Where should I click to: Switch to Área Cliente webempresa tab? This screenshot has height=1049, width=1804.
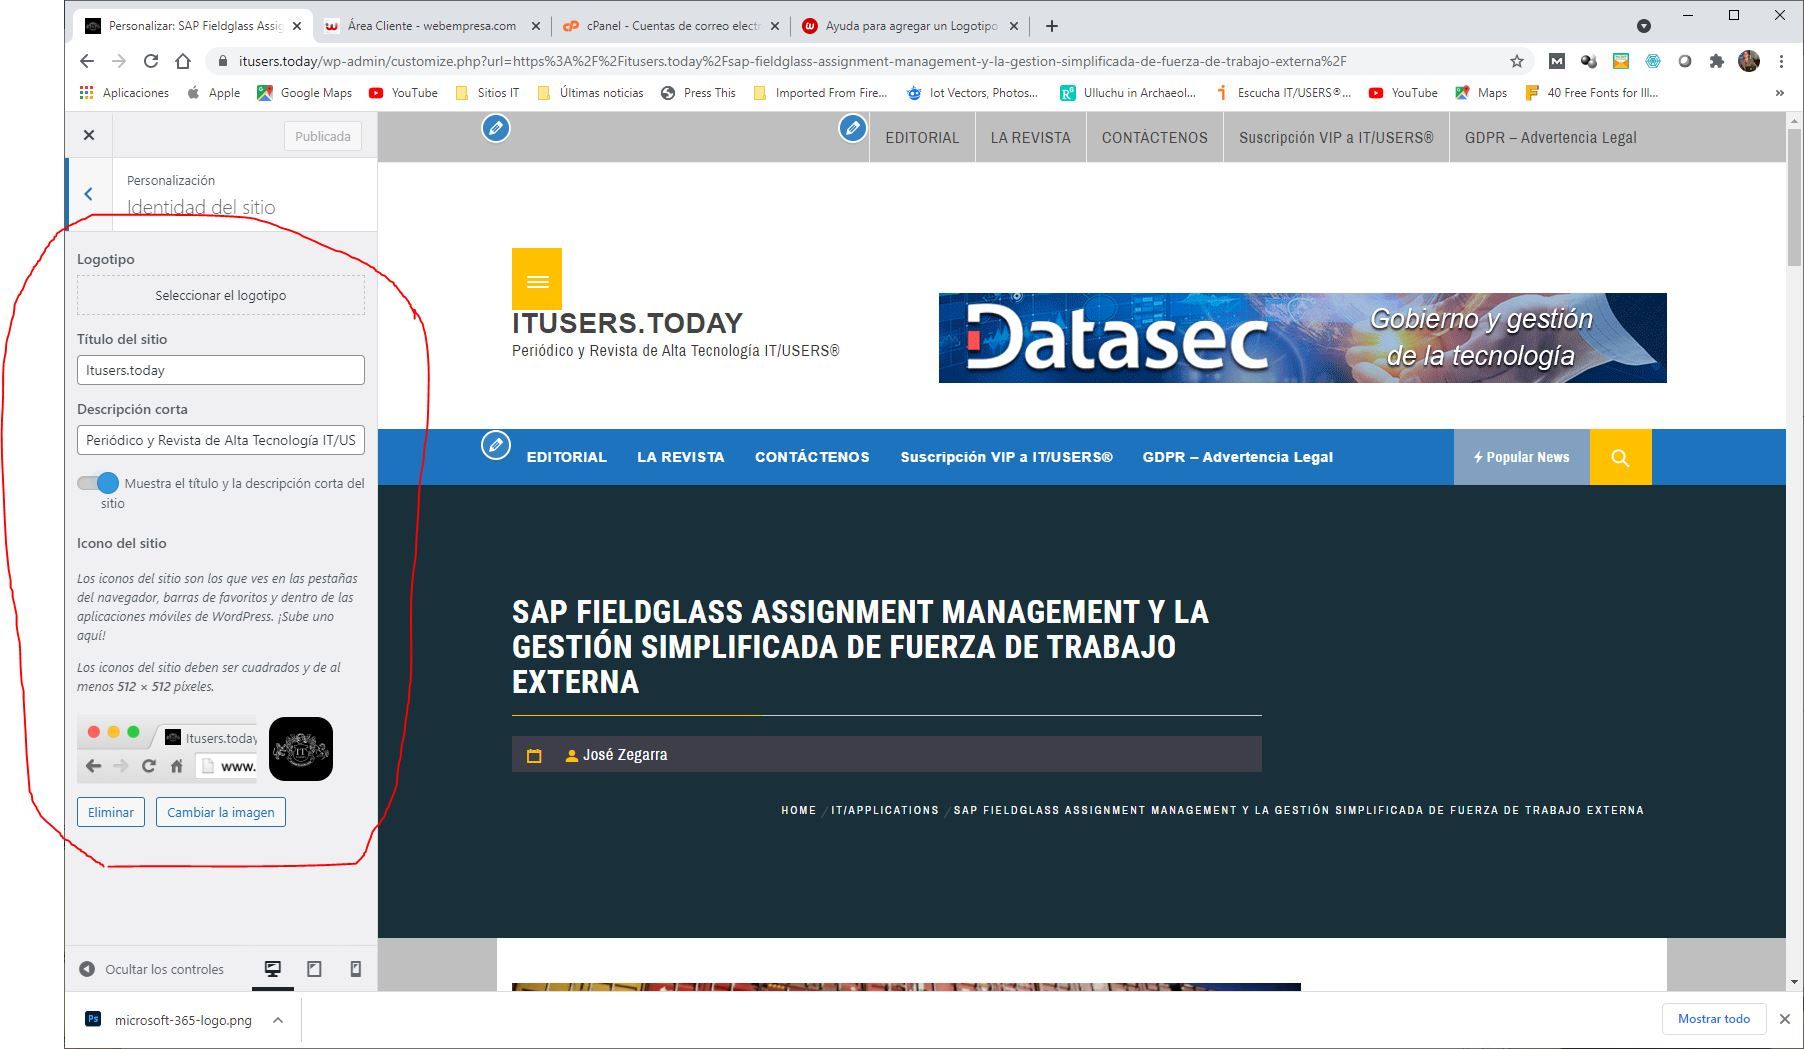(432, 26)
